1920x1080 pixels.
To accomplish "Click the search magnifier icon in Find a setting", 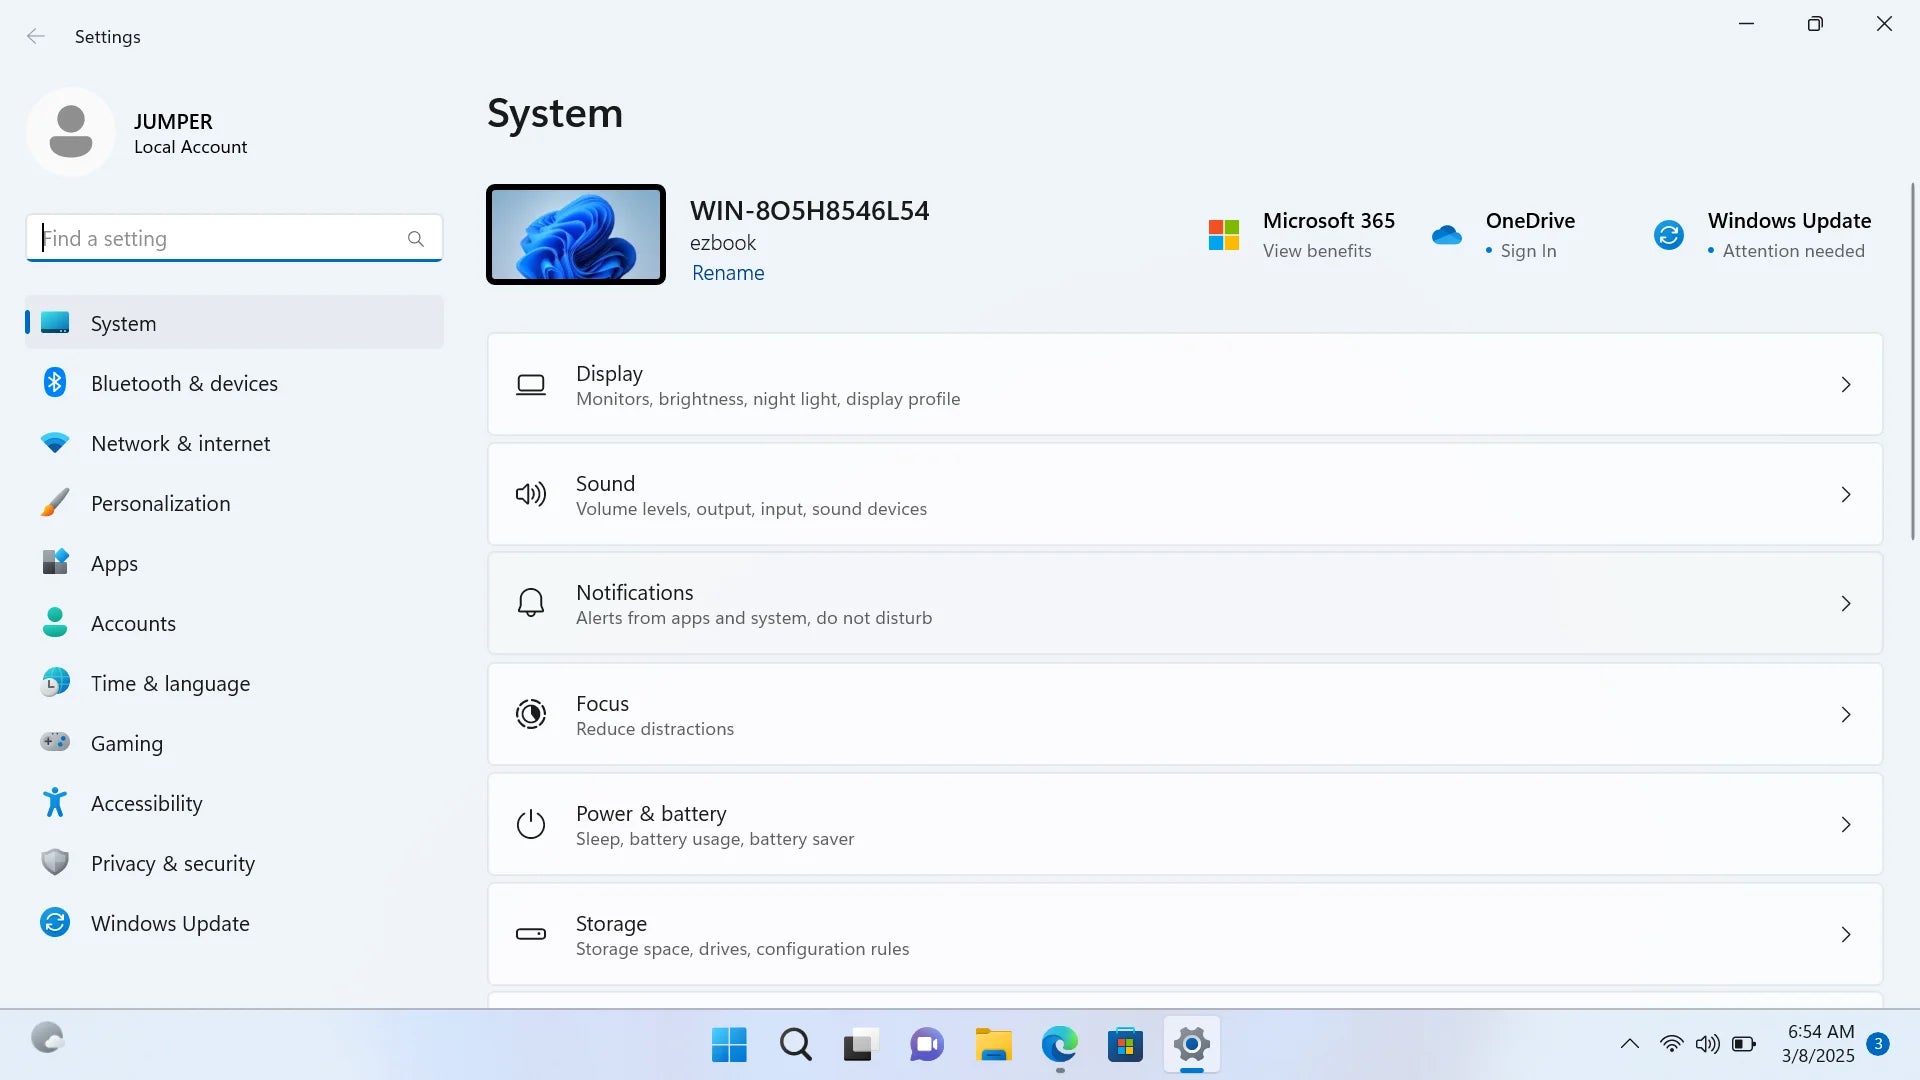I will 416,239.
